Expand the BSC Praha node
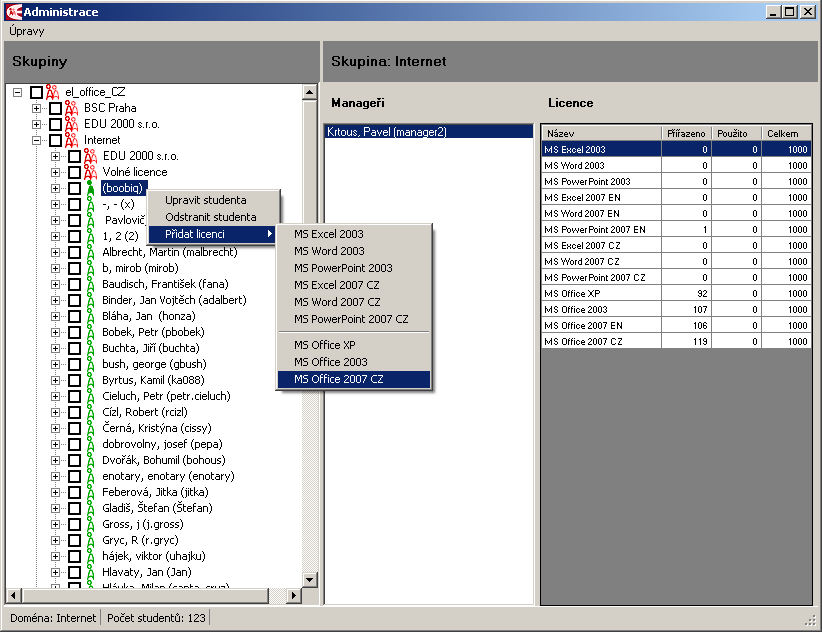Screen dimensions: 822x632 tap(36, 108)
